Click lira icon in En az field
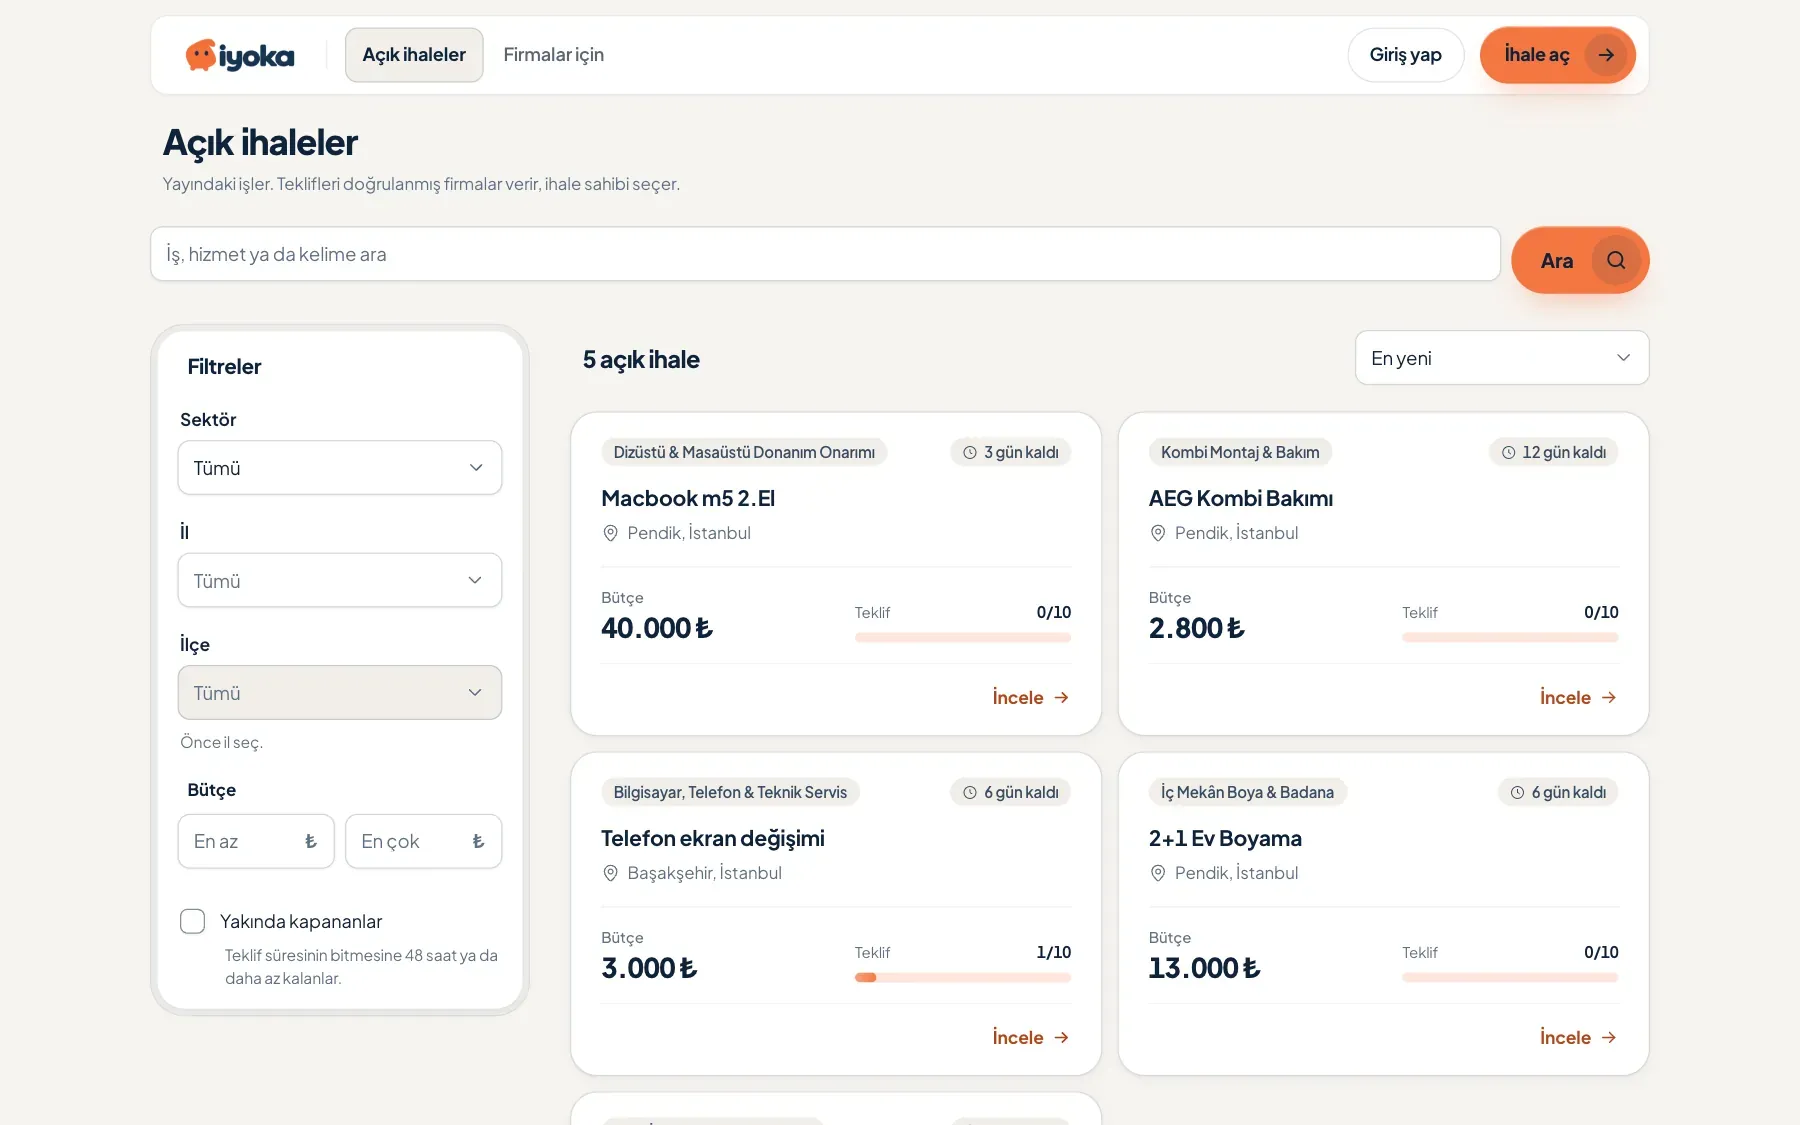The height and width of the screenshot is (1125, 1800). tap(311, 841)
